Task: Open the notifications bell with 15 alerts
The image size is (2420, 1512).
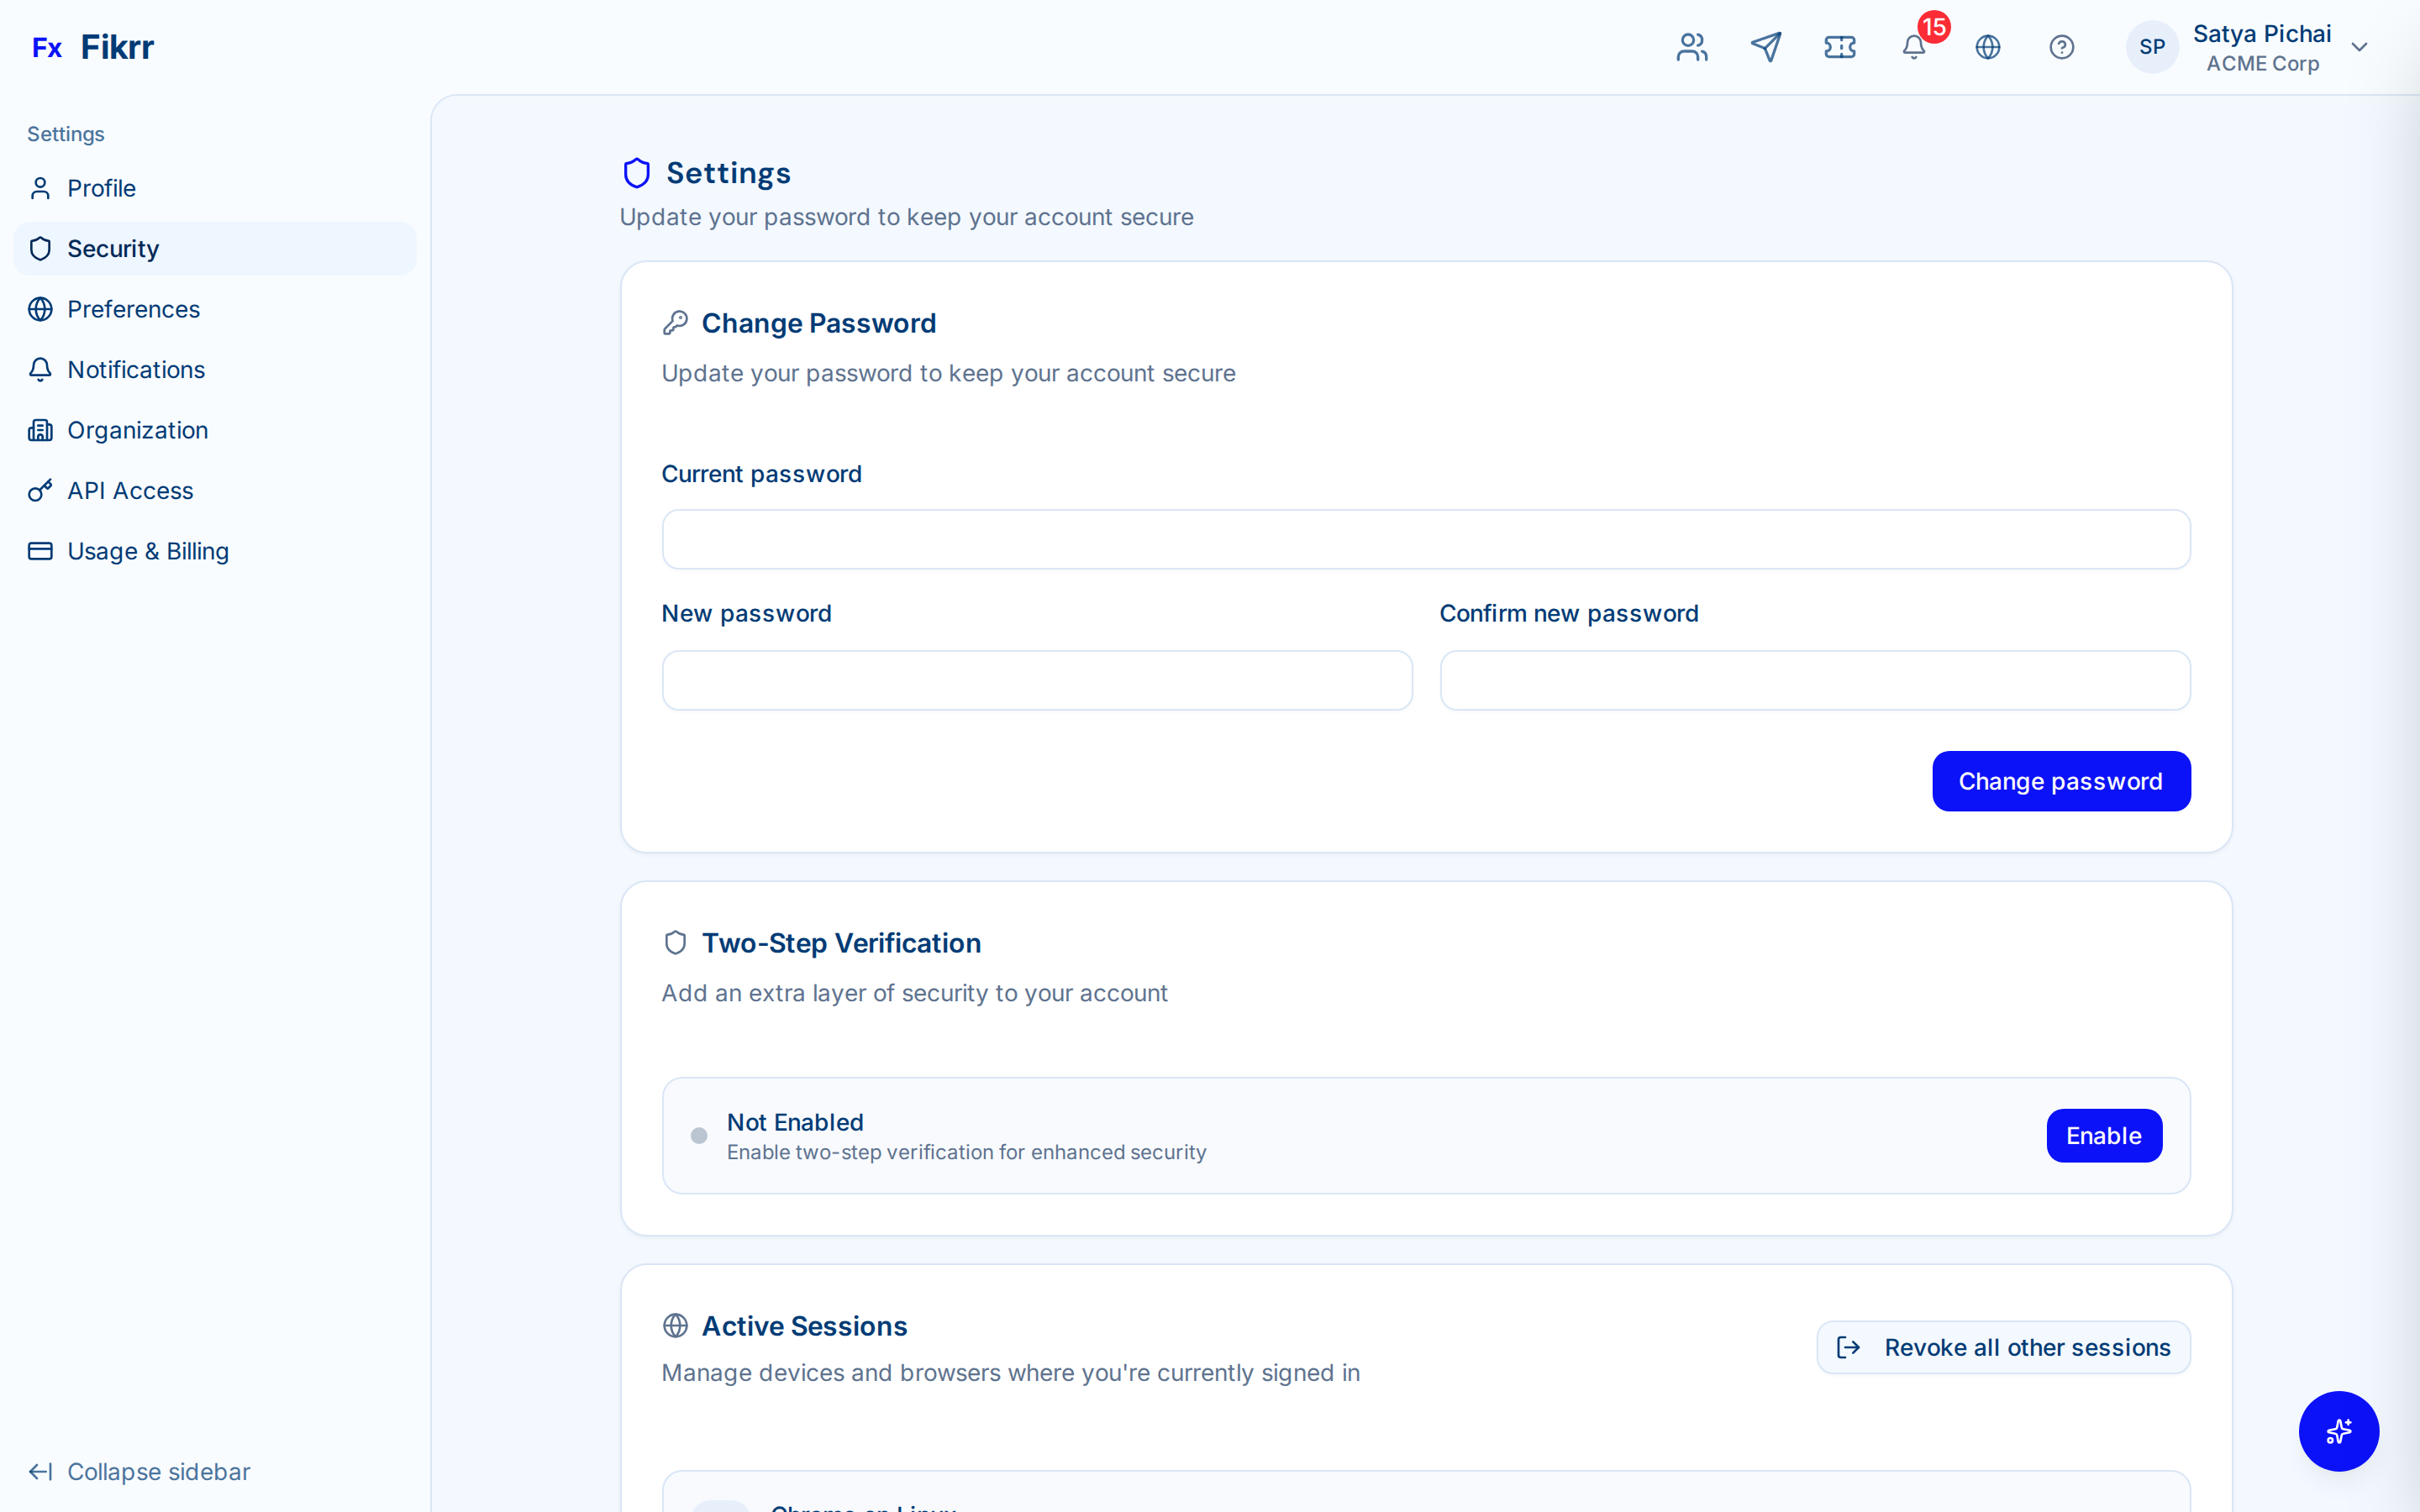Action: tap(1914, 47)
